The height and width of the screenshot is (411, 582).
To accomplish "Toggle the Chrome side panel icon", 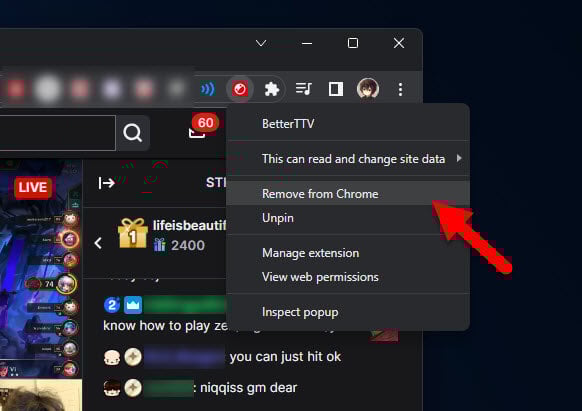I will (336, 89).
